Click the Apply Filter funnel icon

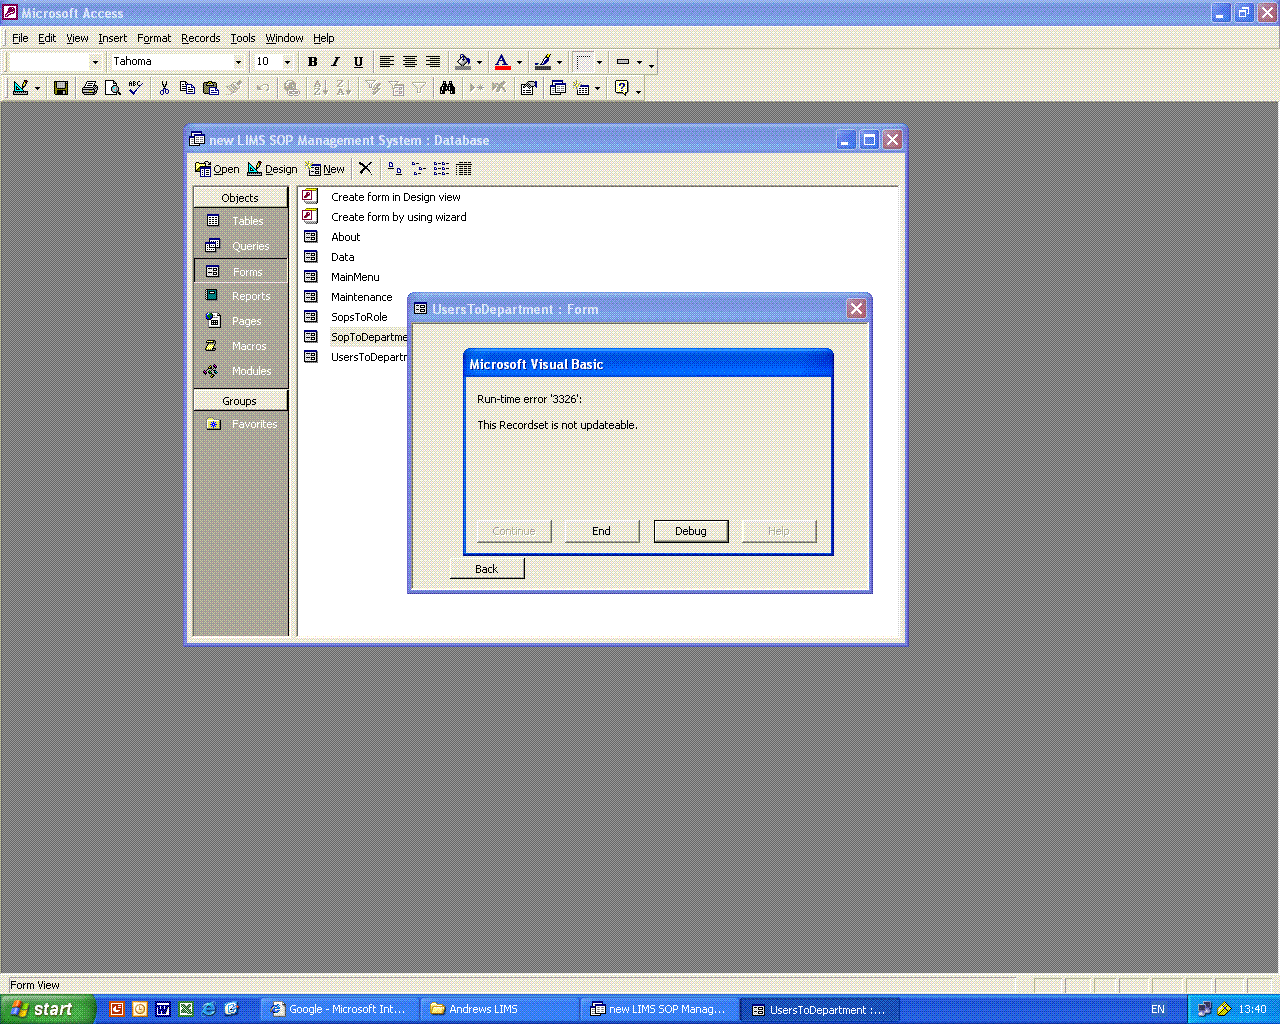[419, 88]
